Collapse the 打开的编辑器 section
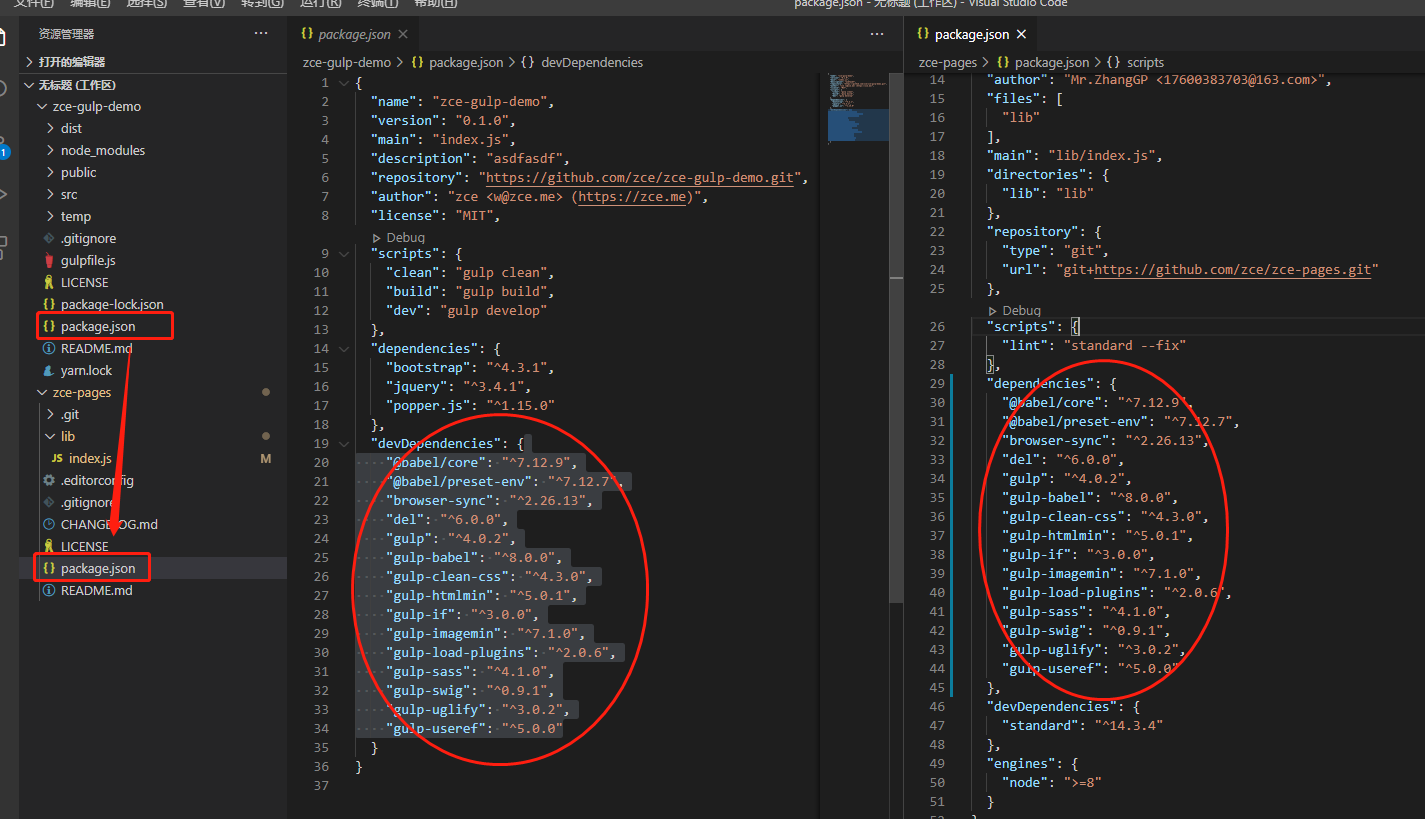This screenshot has height=819, width=1425. point(29,62)
